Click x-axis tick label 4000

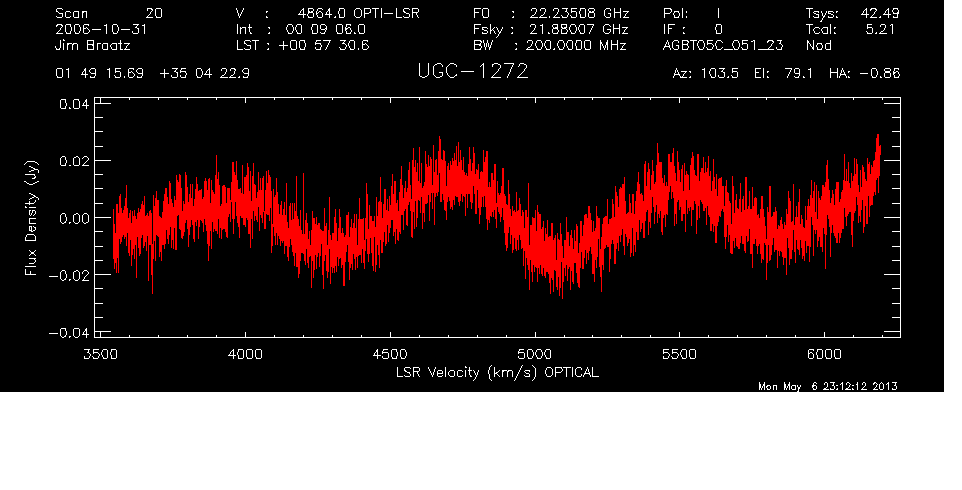(245, 354)
